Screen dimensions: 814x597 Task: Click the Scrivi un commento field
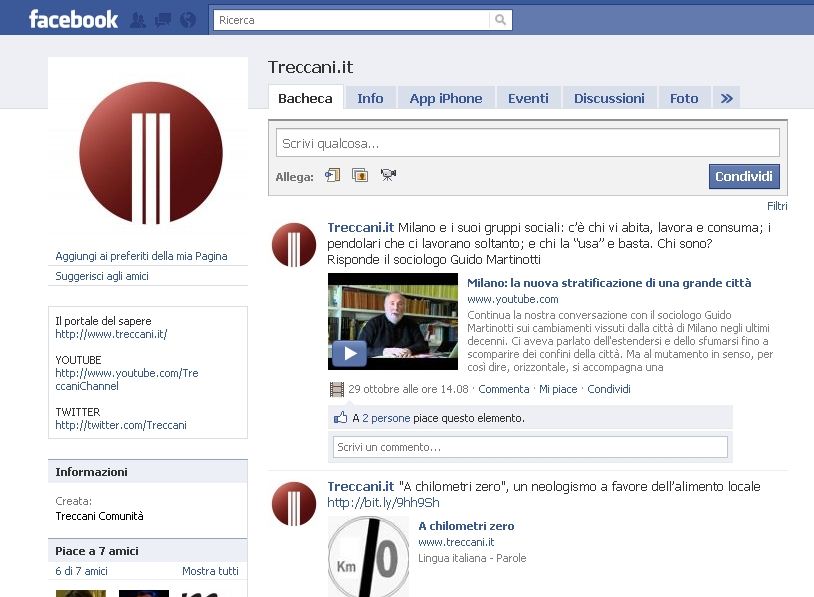[530, 447]
